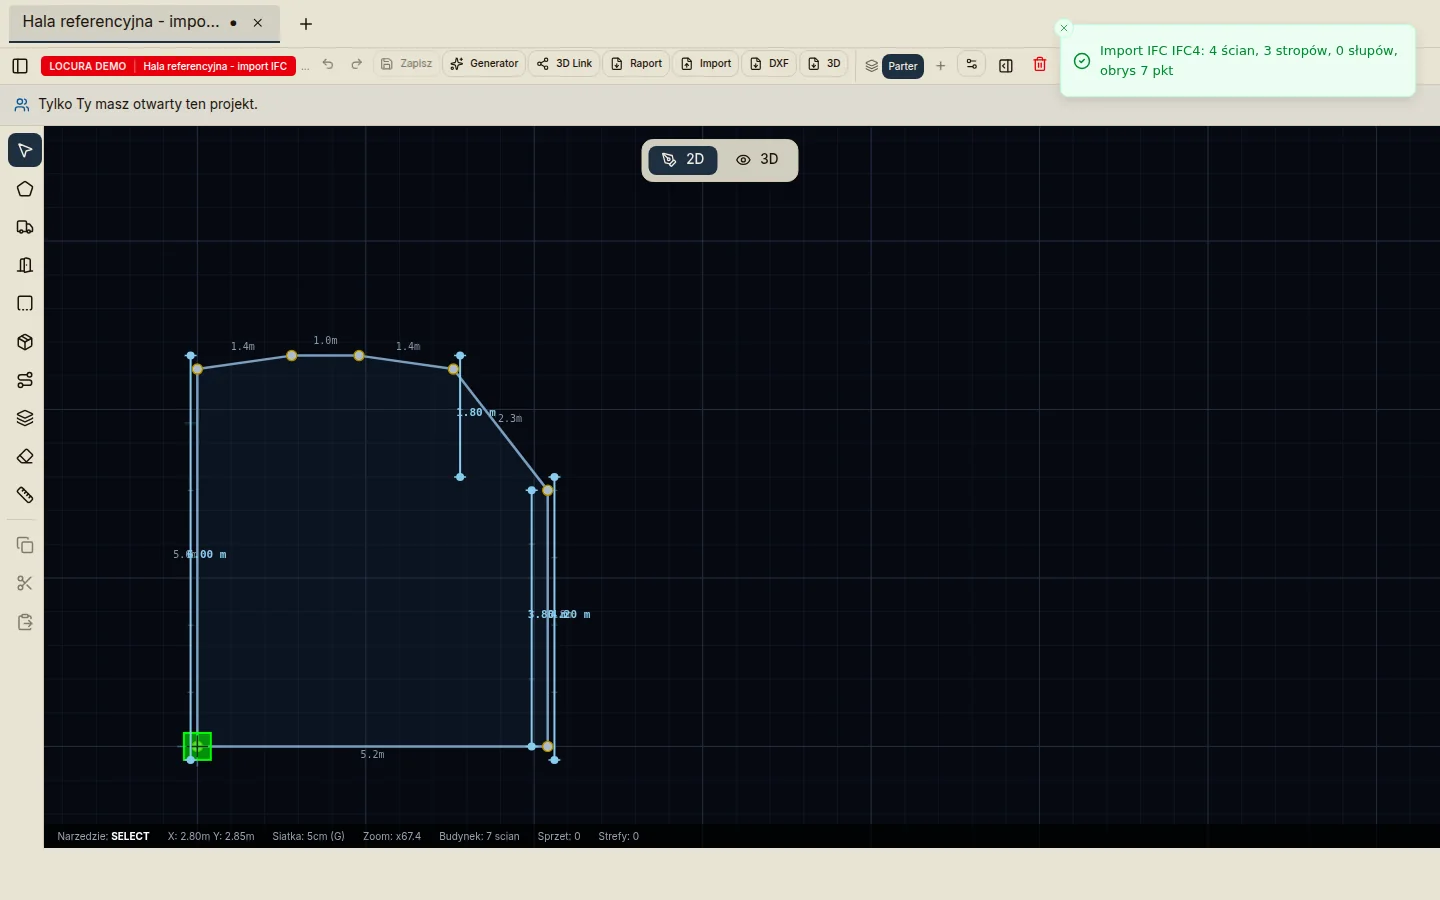Click the 3D Link share button

(564, 64)
